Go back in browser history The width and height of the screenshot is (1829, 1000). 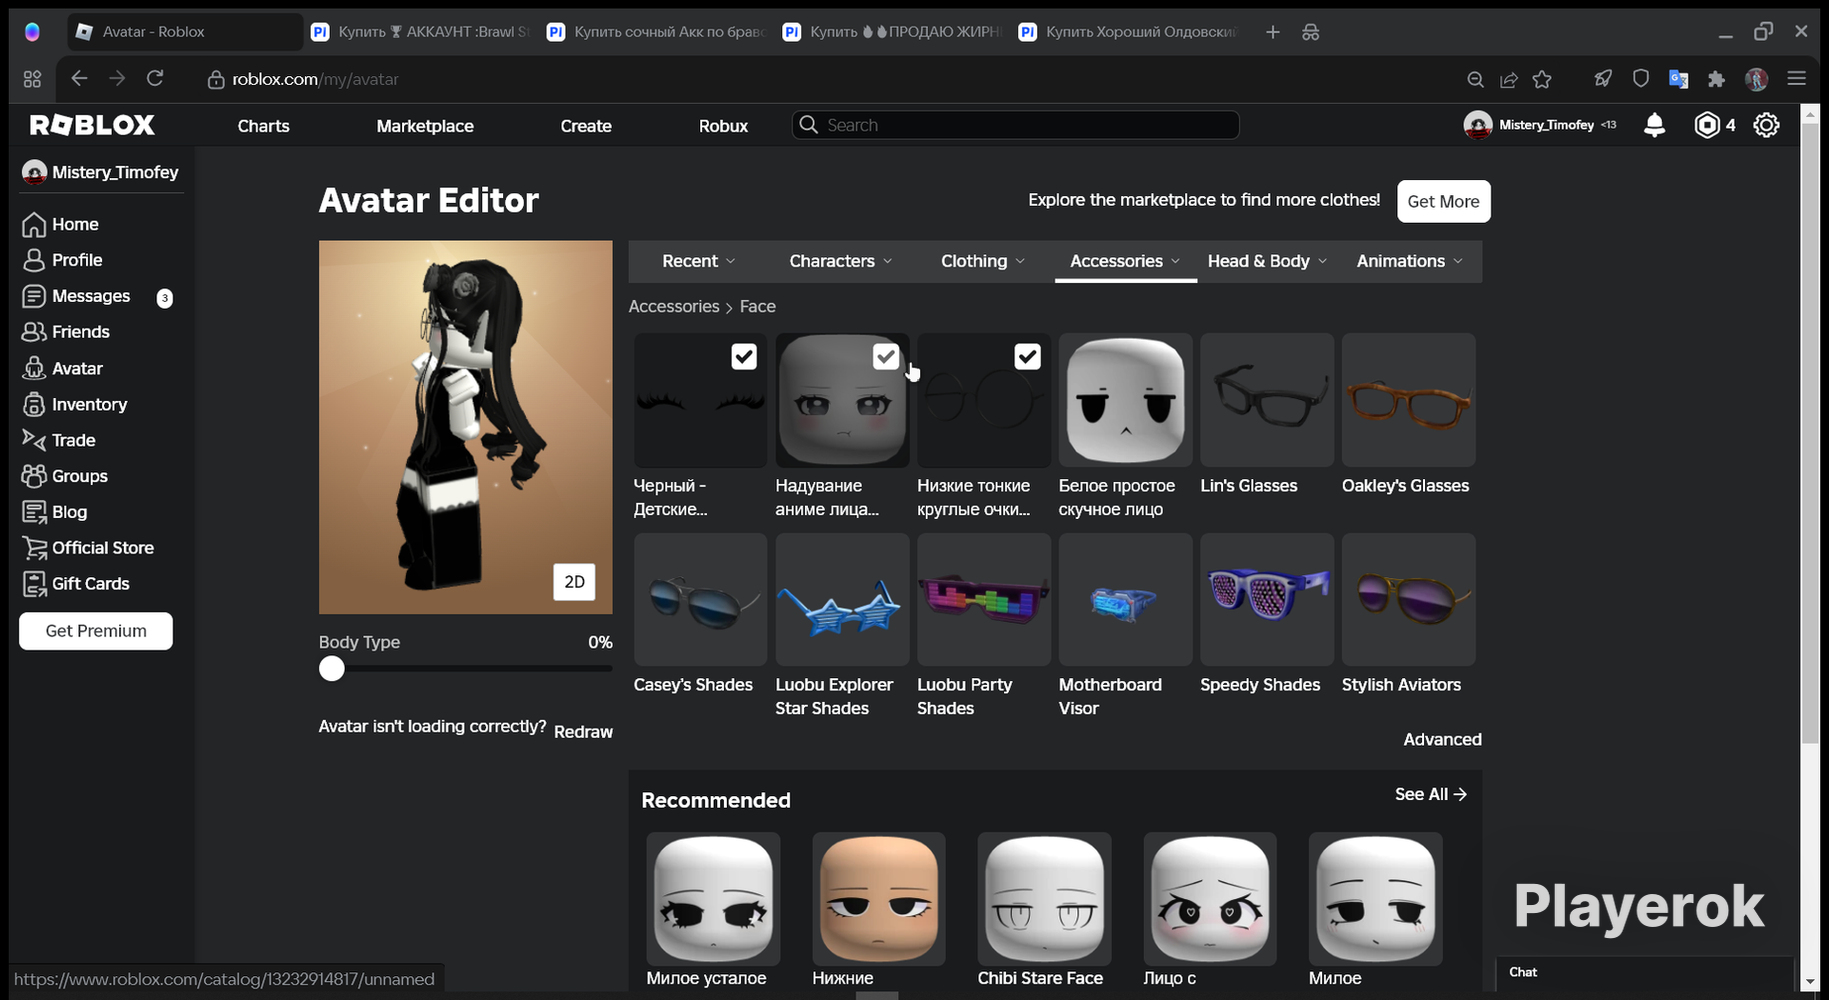[79, 79]
